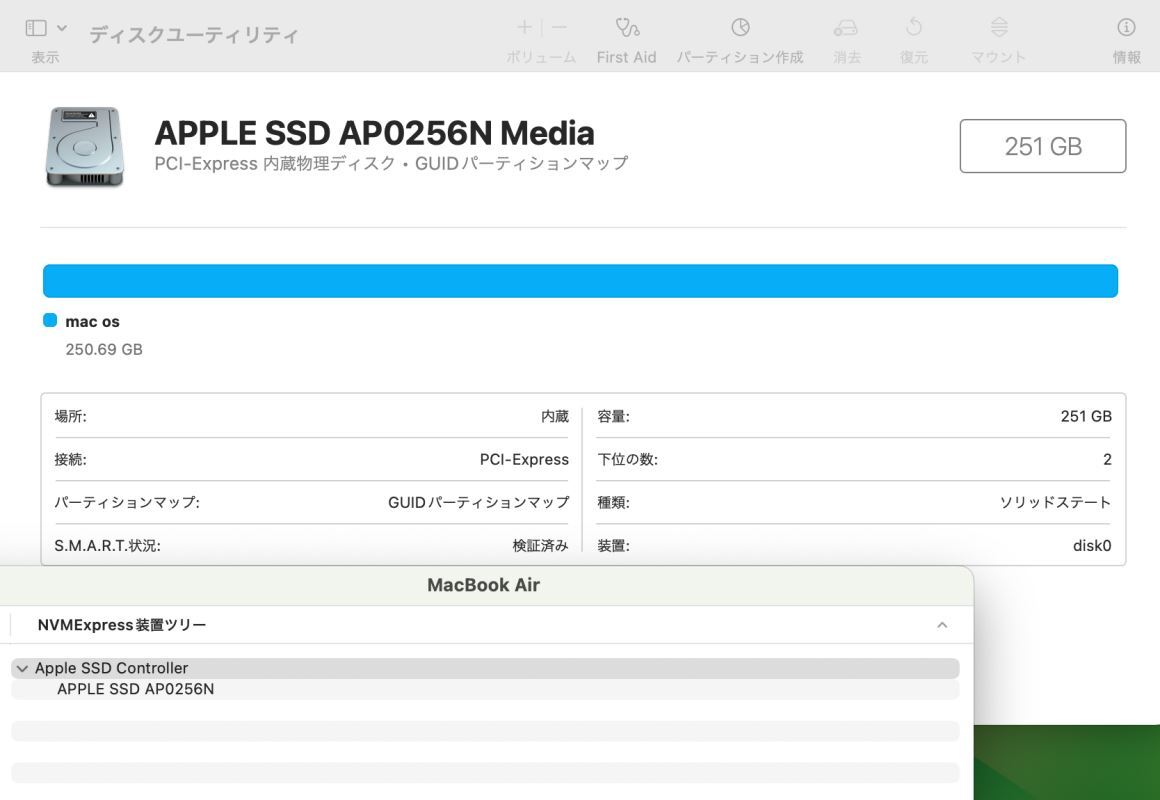
Task: Click the blue mac os legend swatch
Action: (x=50, y=320)
